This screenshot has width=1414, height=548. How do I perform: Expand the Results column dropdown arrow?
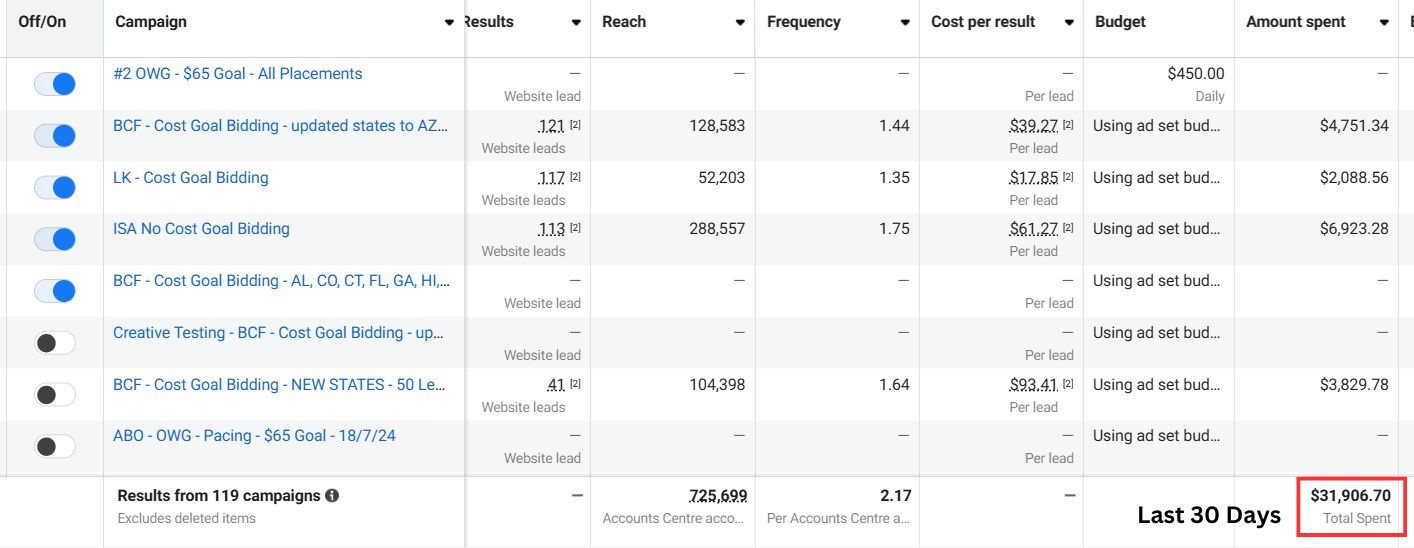point(576,23)
